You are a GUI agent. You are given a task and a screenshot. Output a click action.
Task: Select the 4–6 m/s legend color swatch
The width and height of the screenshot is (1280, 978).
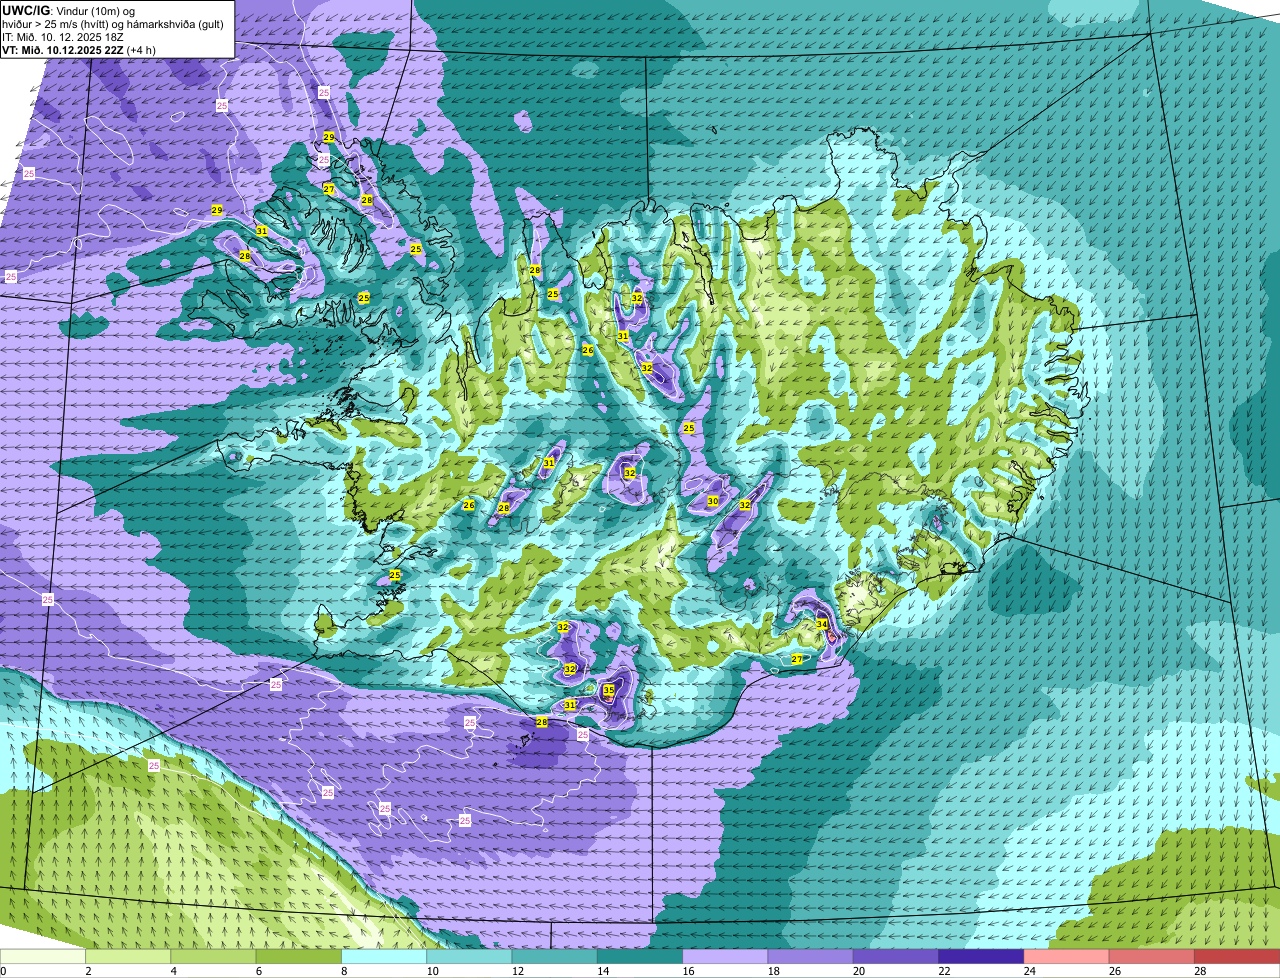213,956
